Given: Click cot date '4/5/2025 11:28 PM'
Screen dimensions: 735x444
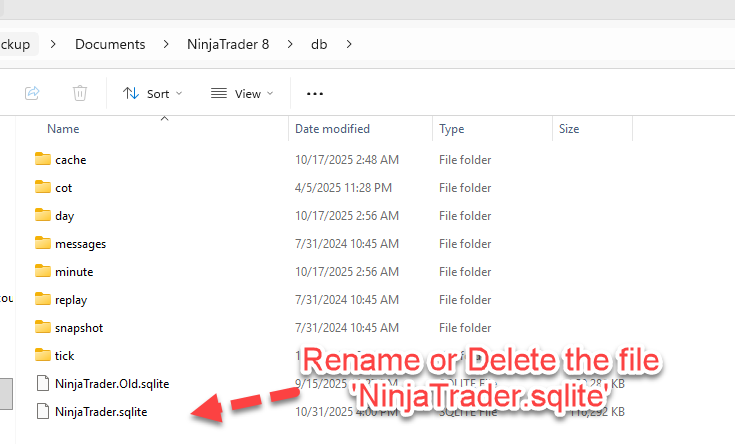Looking at the screenshot, I should (x=343, y=188).
